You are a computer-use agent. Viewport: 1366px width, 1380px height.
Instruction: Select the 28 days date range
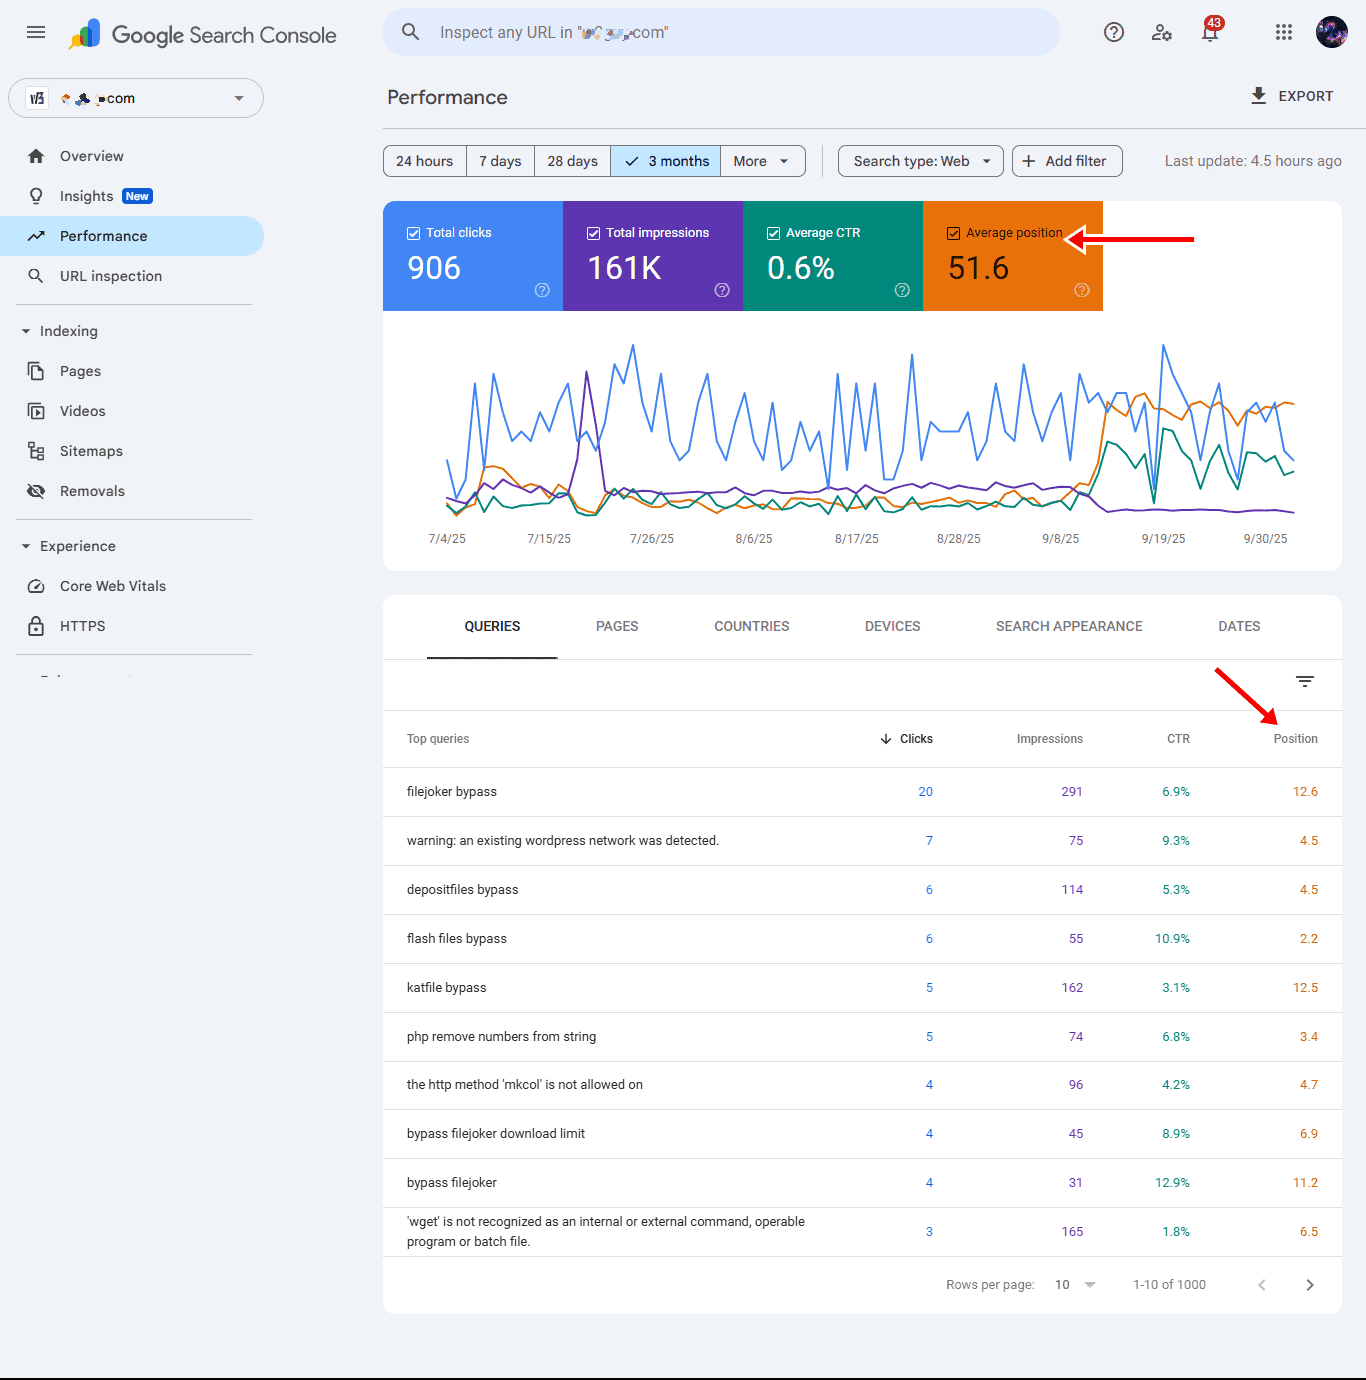572,161
